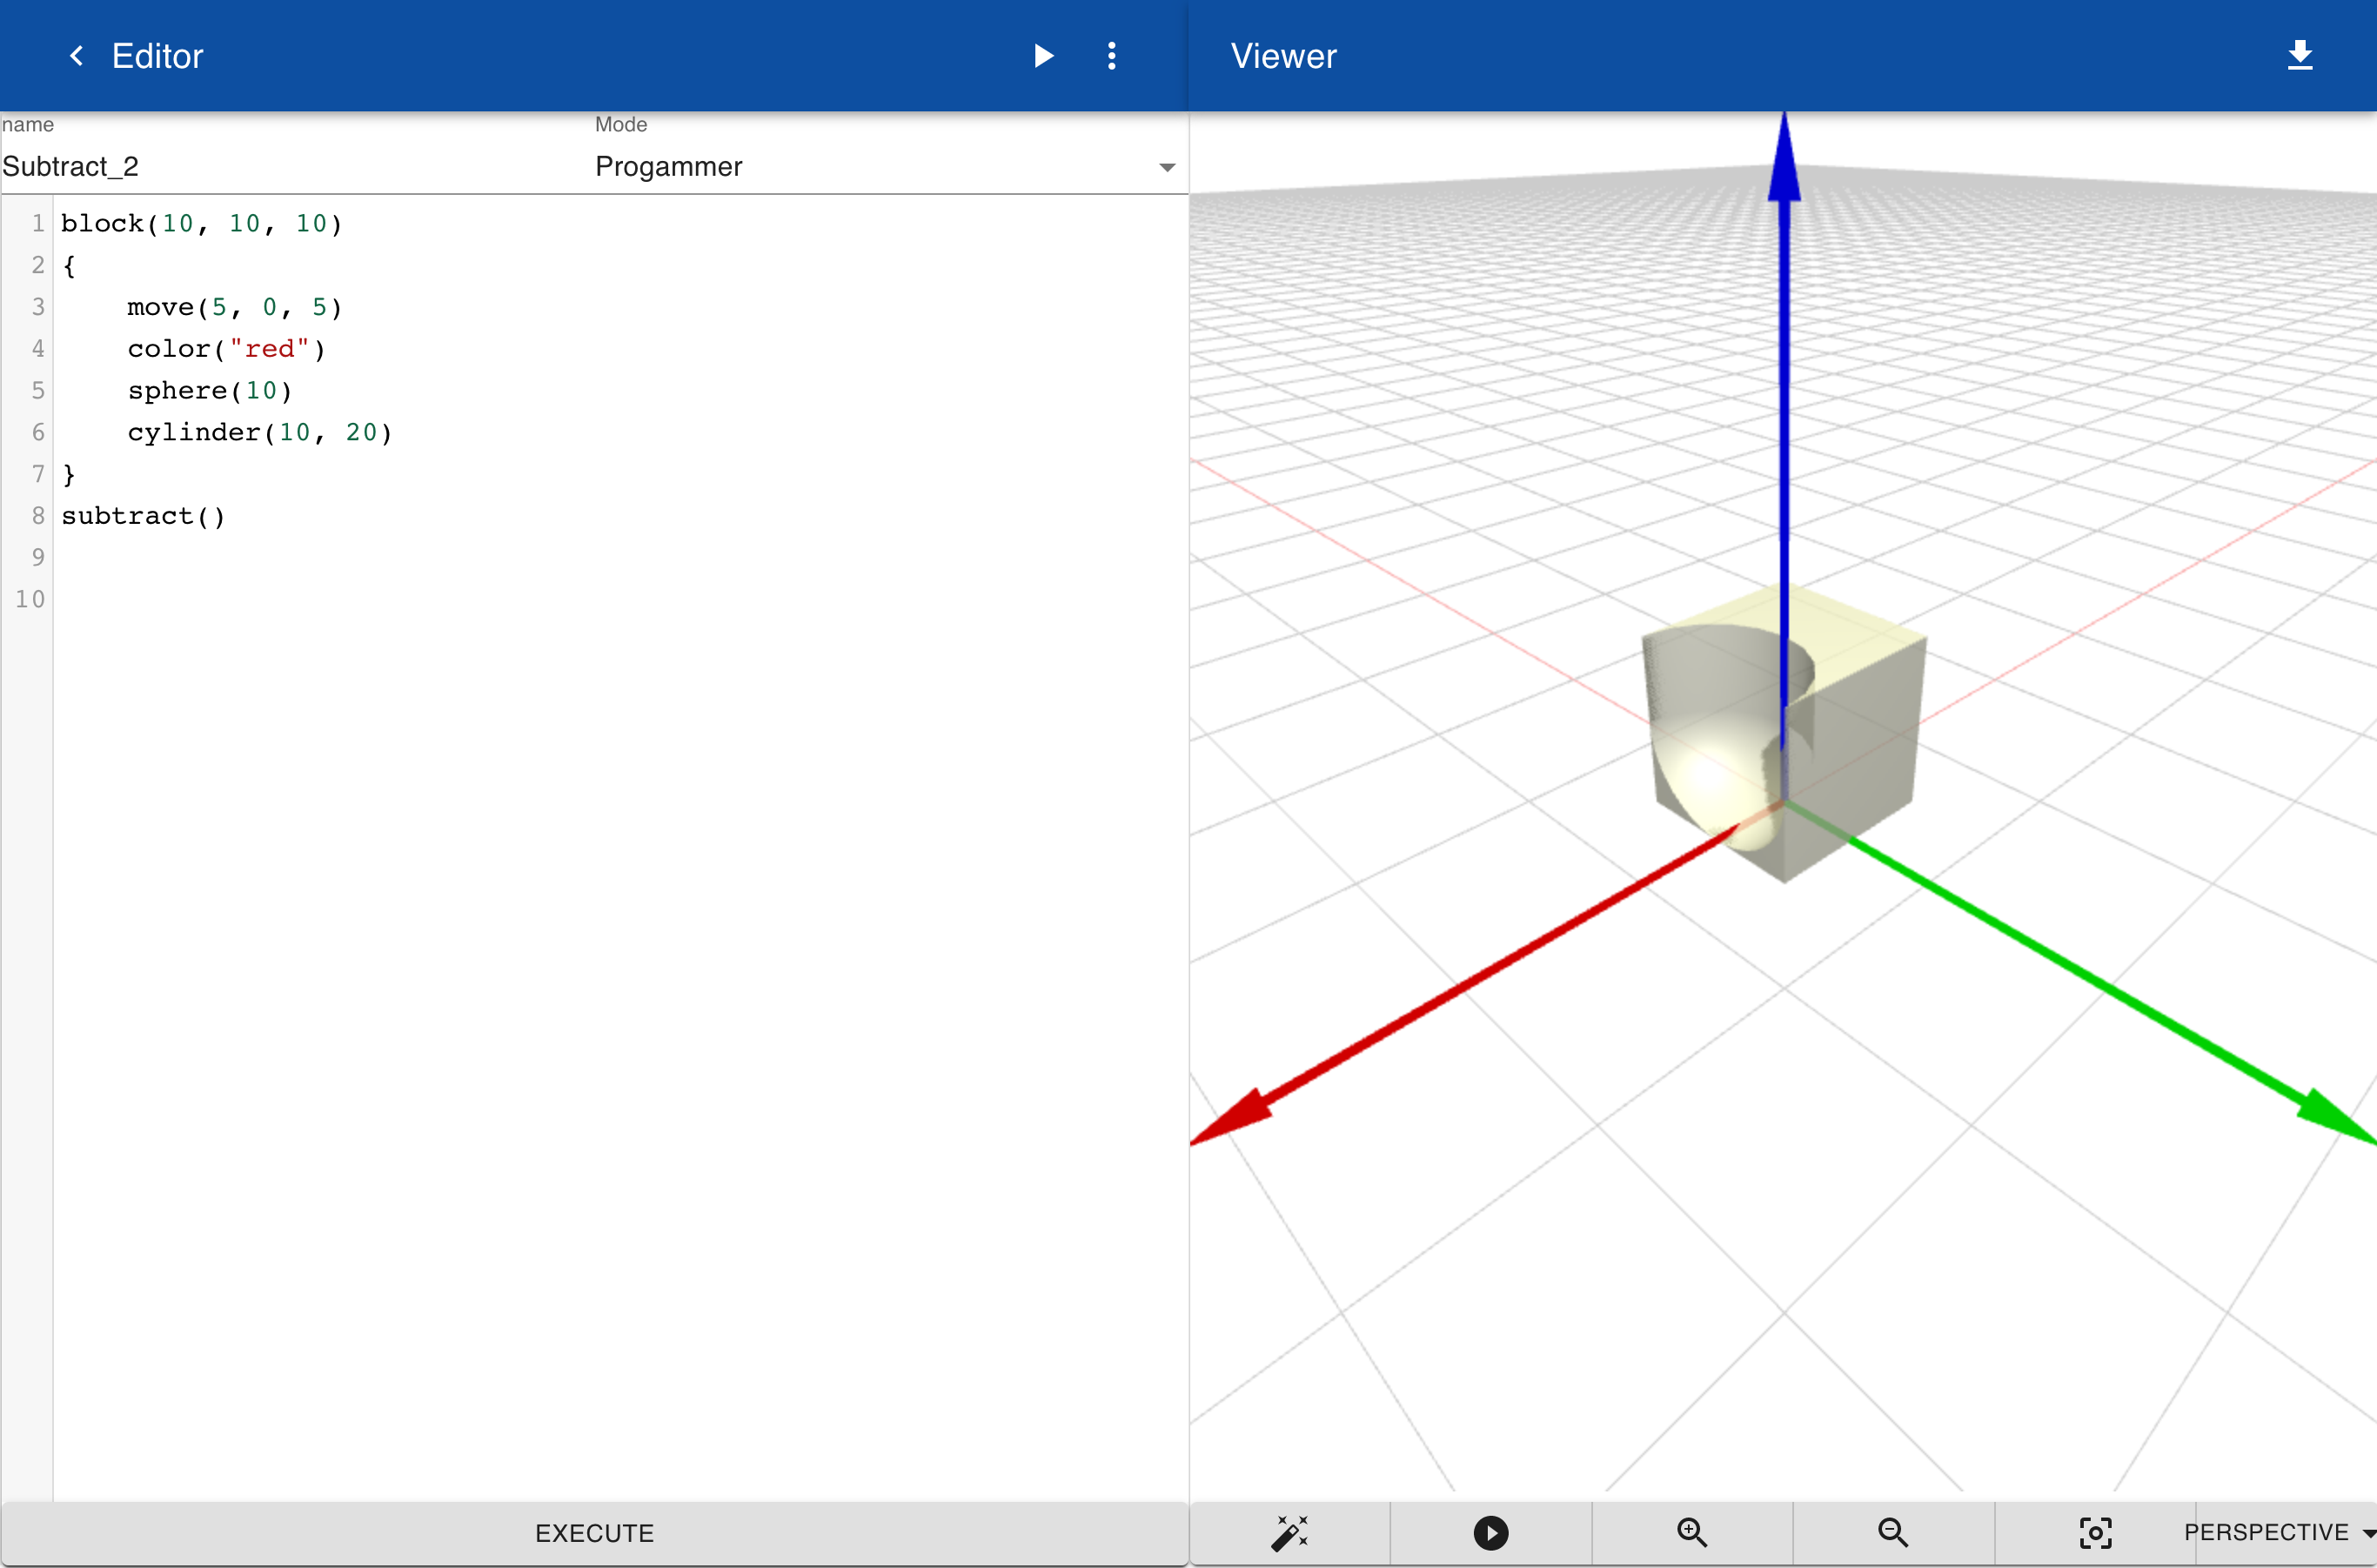The width and height of the screenshot is (2377, 1568).
Task: Click the Viewer title text
Action: click(1283, 56)
